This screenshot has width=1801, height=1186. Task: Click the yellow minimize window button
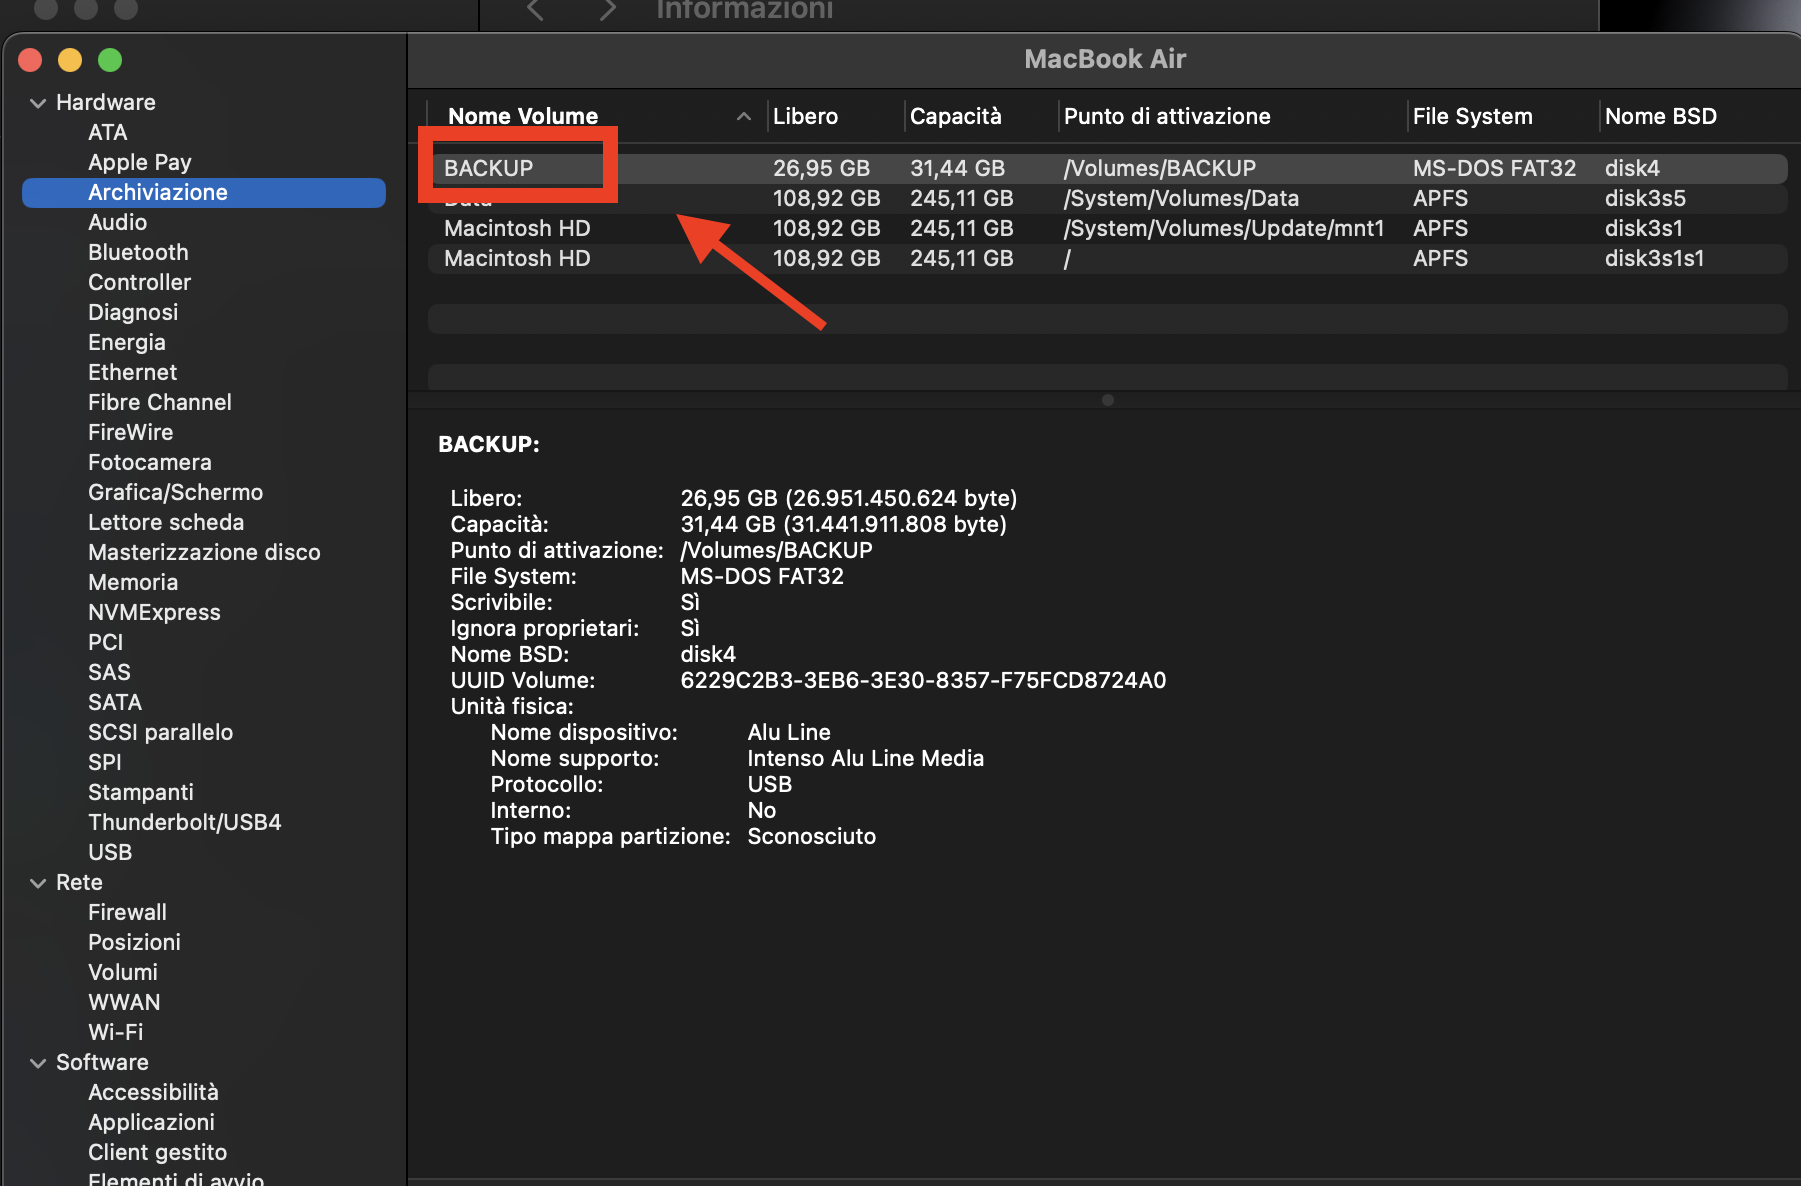70,60
